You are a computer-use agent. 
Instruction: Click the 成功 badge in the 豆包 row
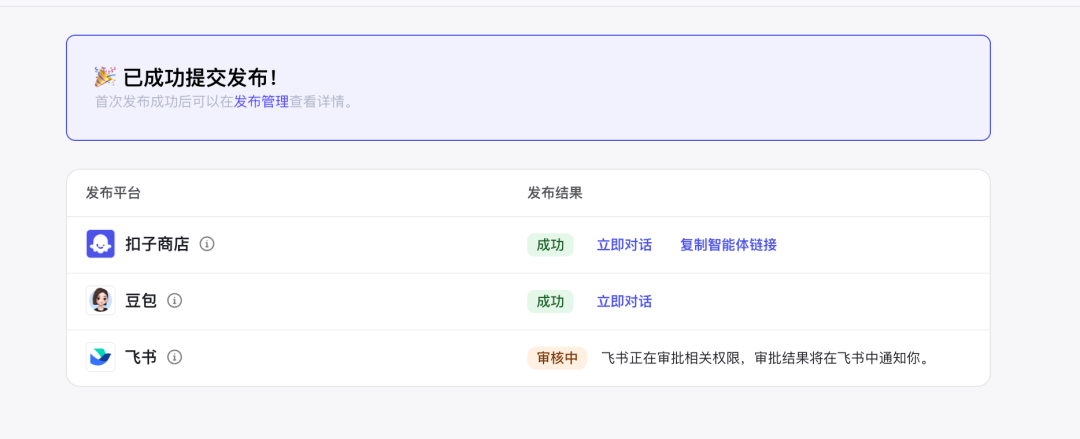pyautogui.click(x=550, y=301)
